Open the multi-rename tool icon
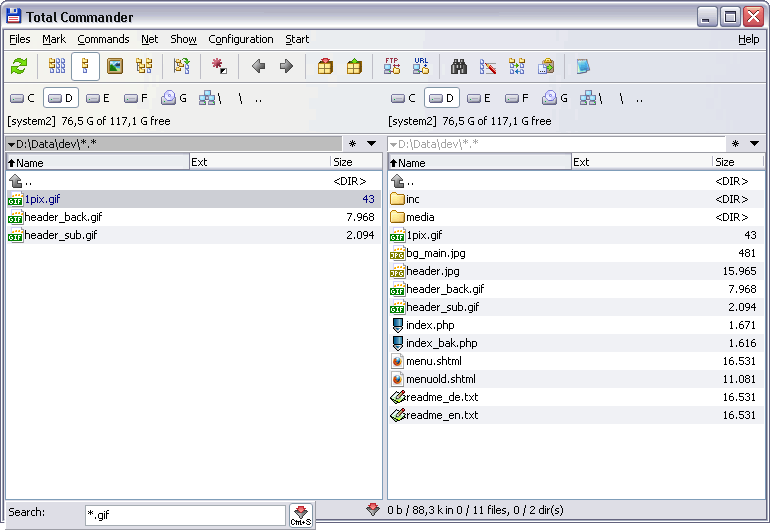Screen dimensions: 770x530 pos(488,66)
